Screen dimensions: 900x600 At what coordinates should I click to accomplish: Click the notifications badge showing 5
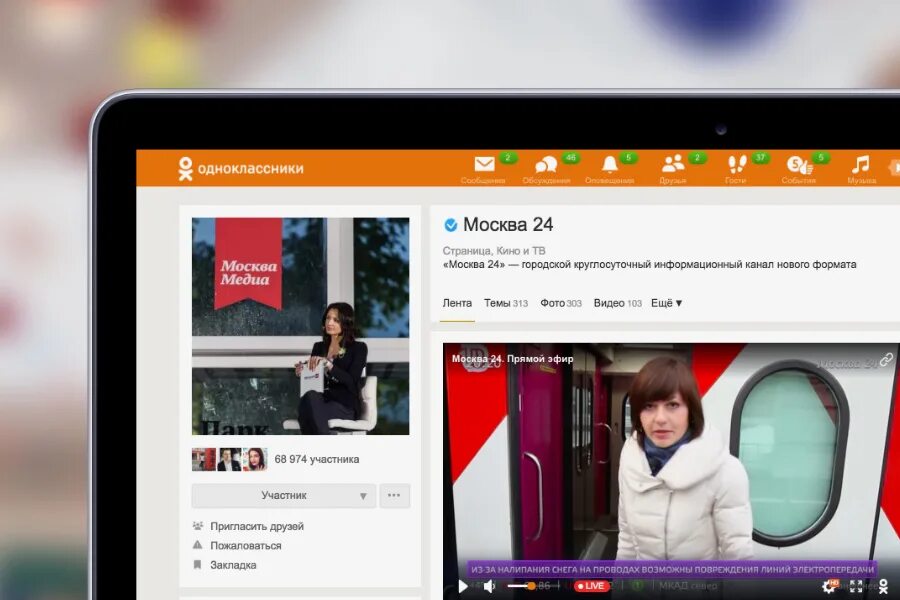tap(629, 157)
